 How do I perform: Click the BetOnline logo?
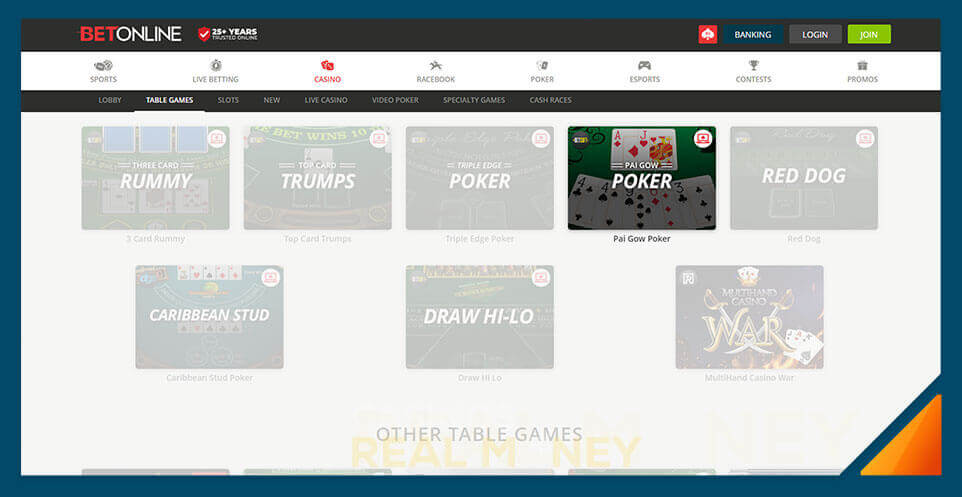(131, 34)
